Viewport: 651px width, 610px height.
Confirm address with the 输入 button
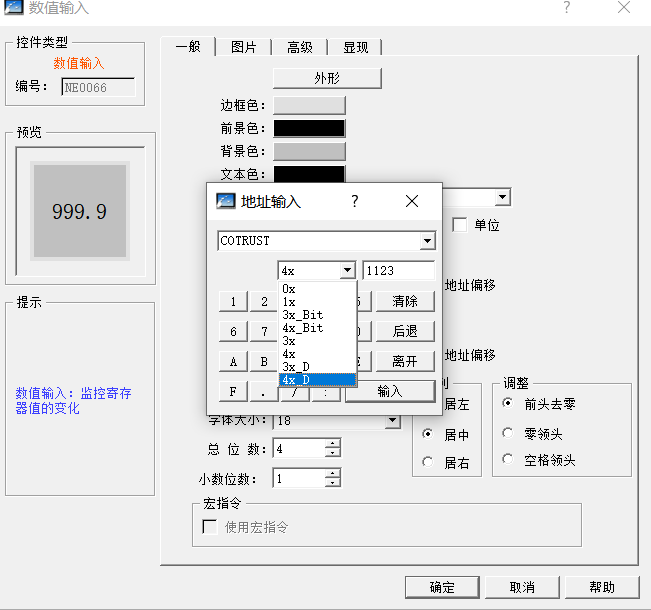coord(390,391)
